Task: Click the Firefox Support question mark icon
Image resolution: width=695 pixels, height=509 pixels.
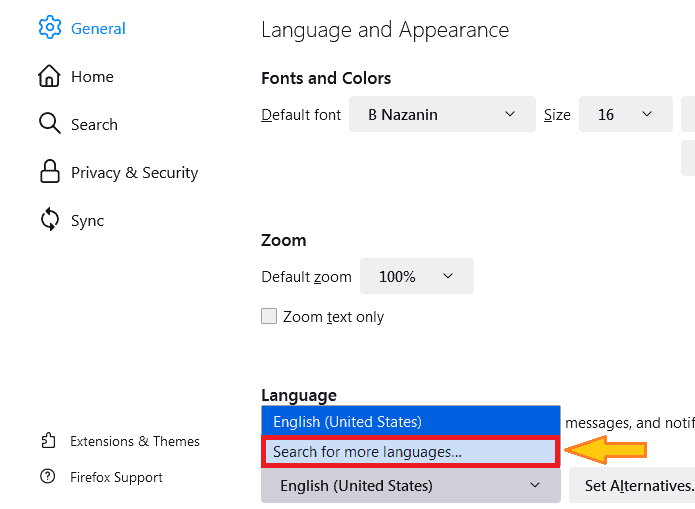Action: point(48,477)
